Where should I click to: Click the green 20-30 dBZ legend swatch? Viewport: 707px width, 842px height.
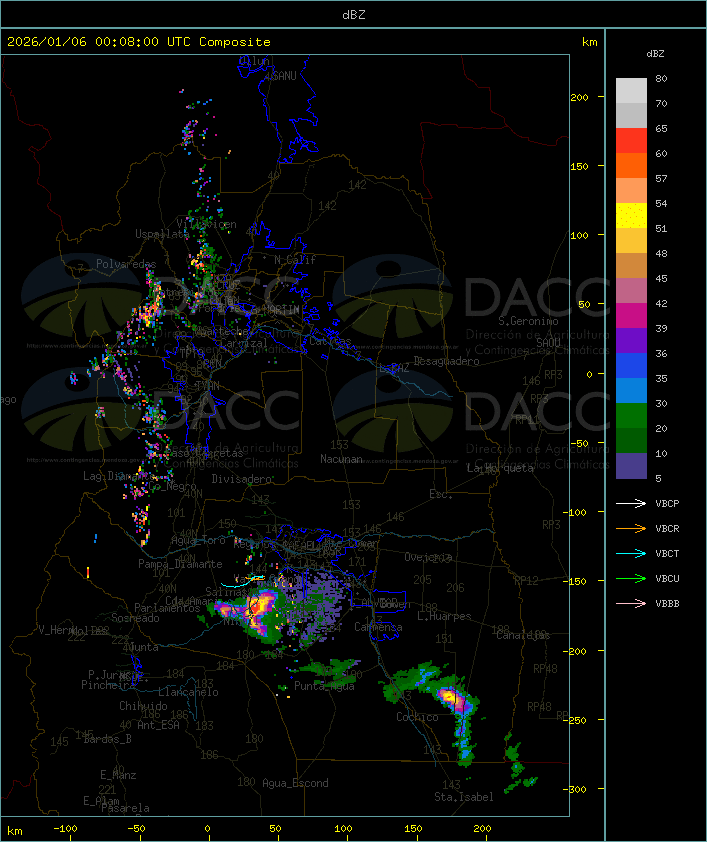631,416
